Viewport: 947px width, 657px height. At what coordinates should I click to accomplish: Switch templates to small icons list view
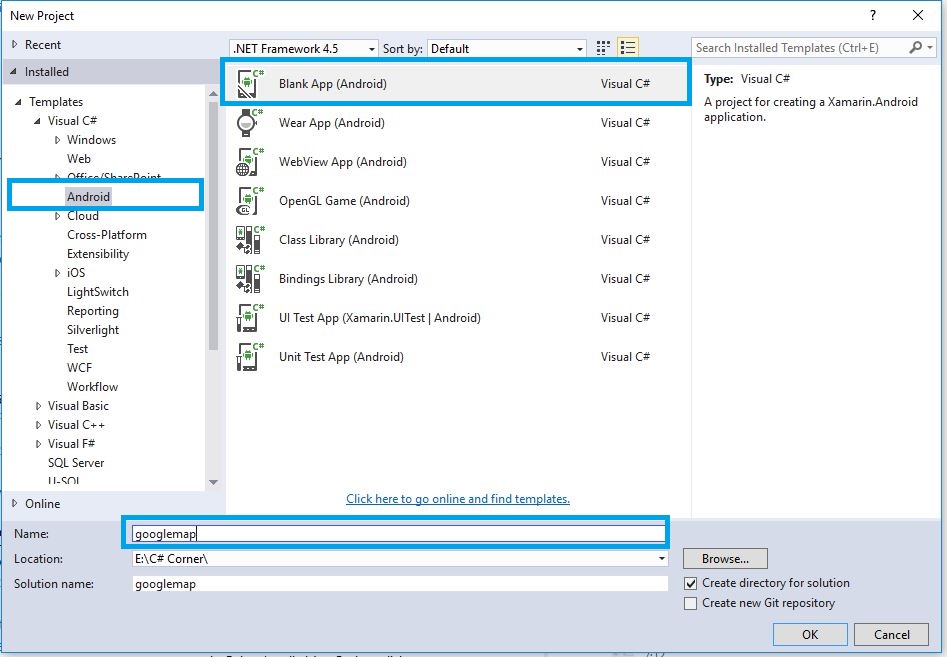click(x=628, y=48)
